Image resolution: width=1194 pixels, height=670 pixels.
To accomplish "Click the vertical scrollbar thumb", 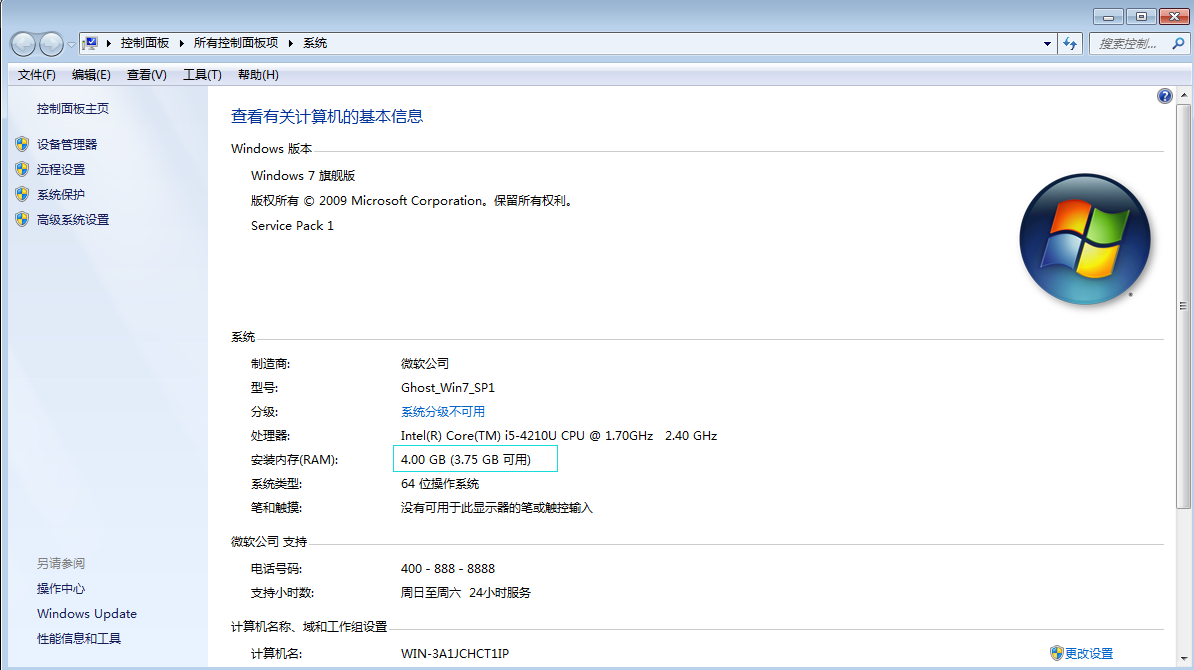I will [x=1183, y=306].
